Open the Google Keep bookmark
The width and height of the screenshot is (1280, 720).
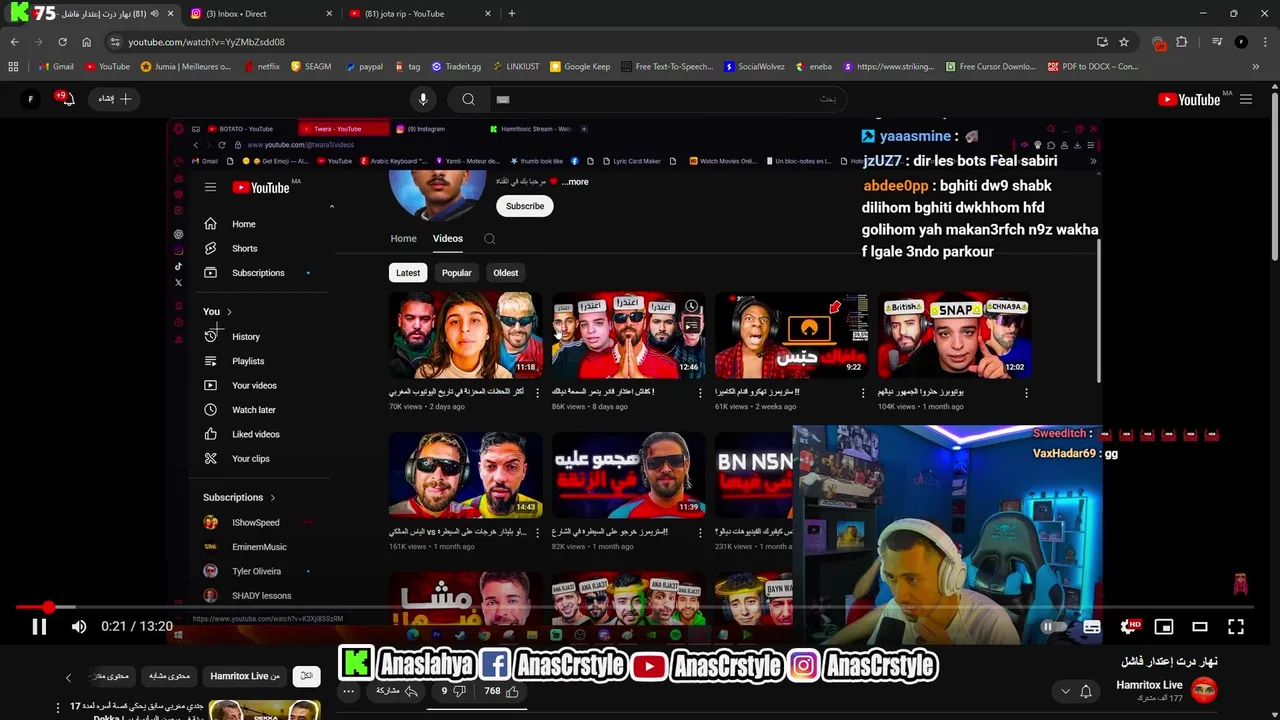[579, 67]
